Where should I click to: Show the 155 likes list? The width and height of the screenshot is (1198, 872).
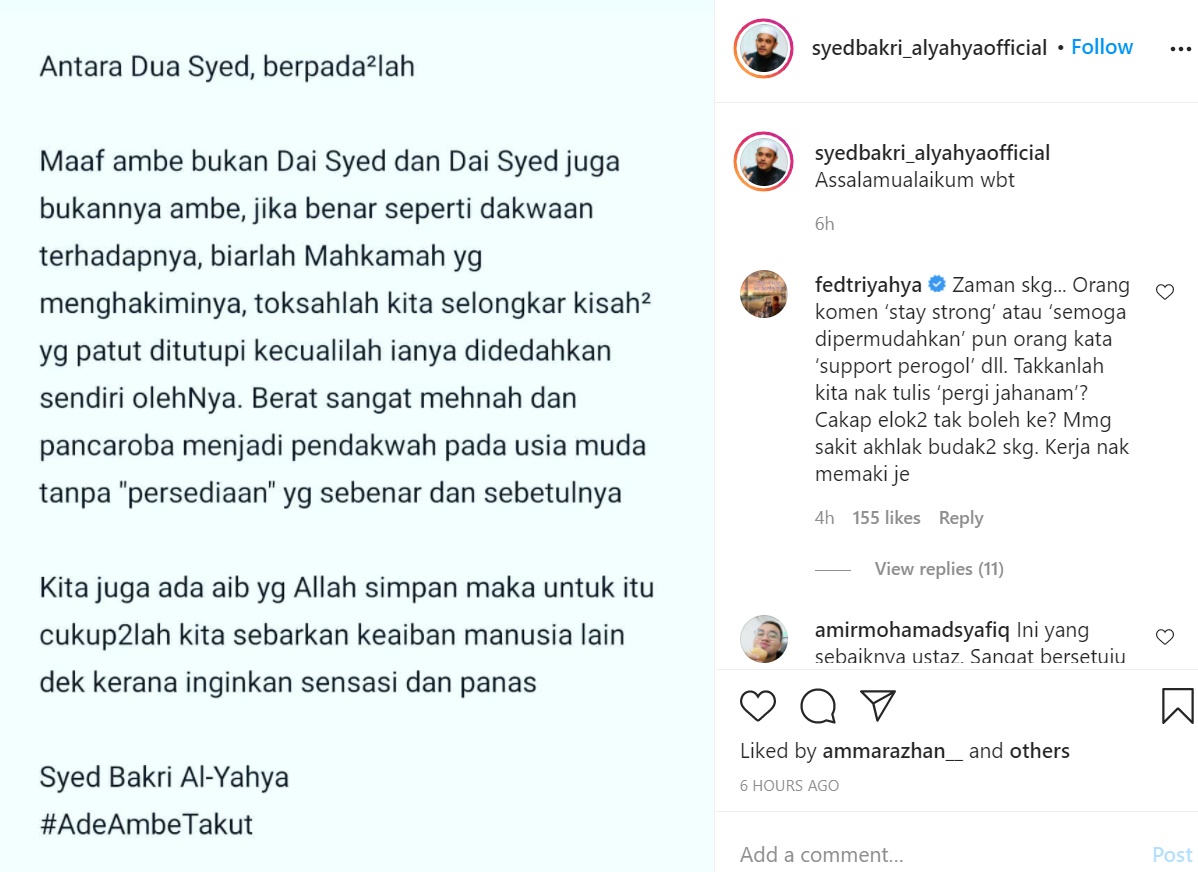pos(886,518)
